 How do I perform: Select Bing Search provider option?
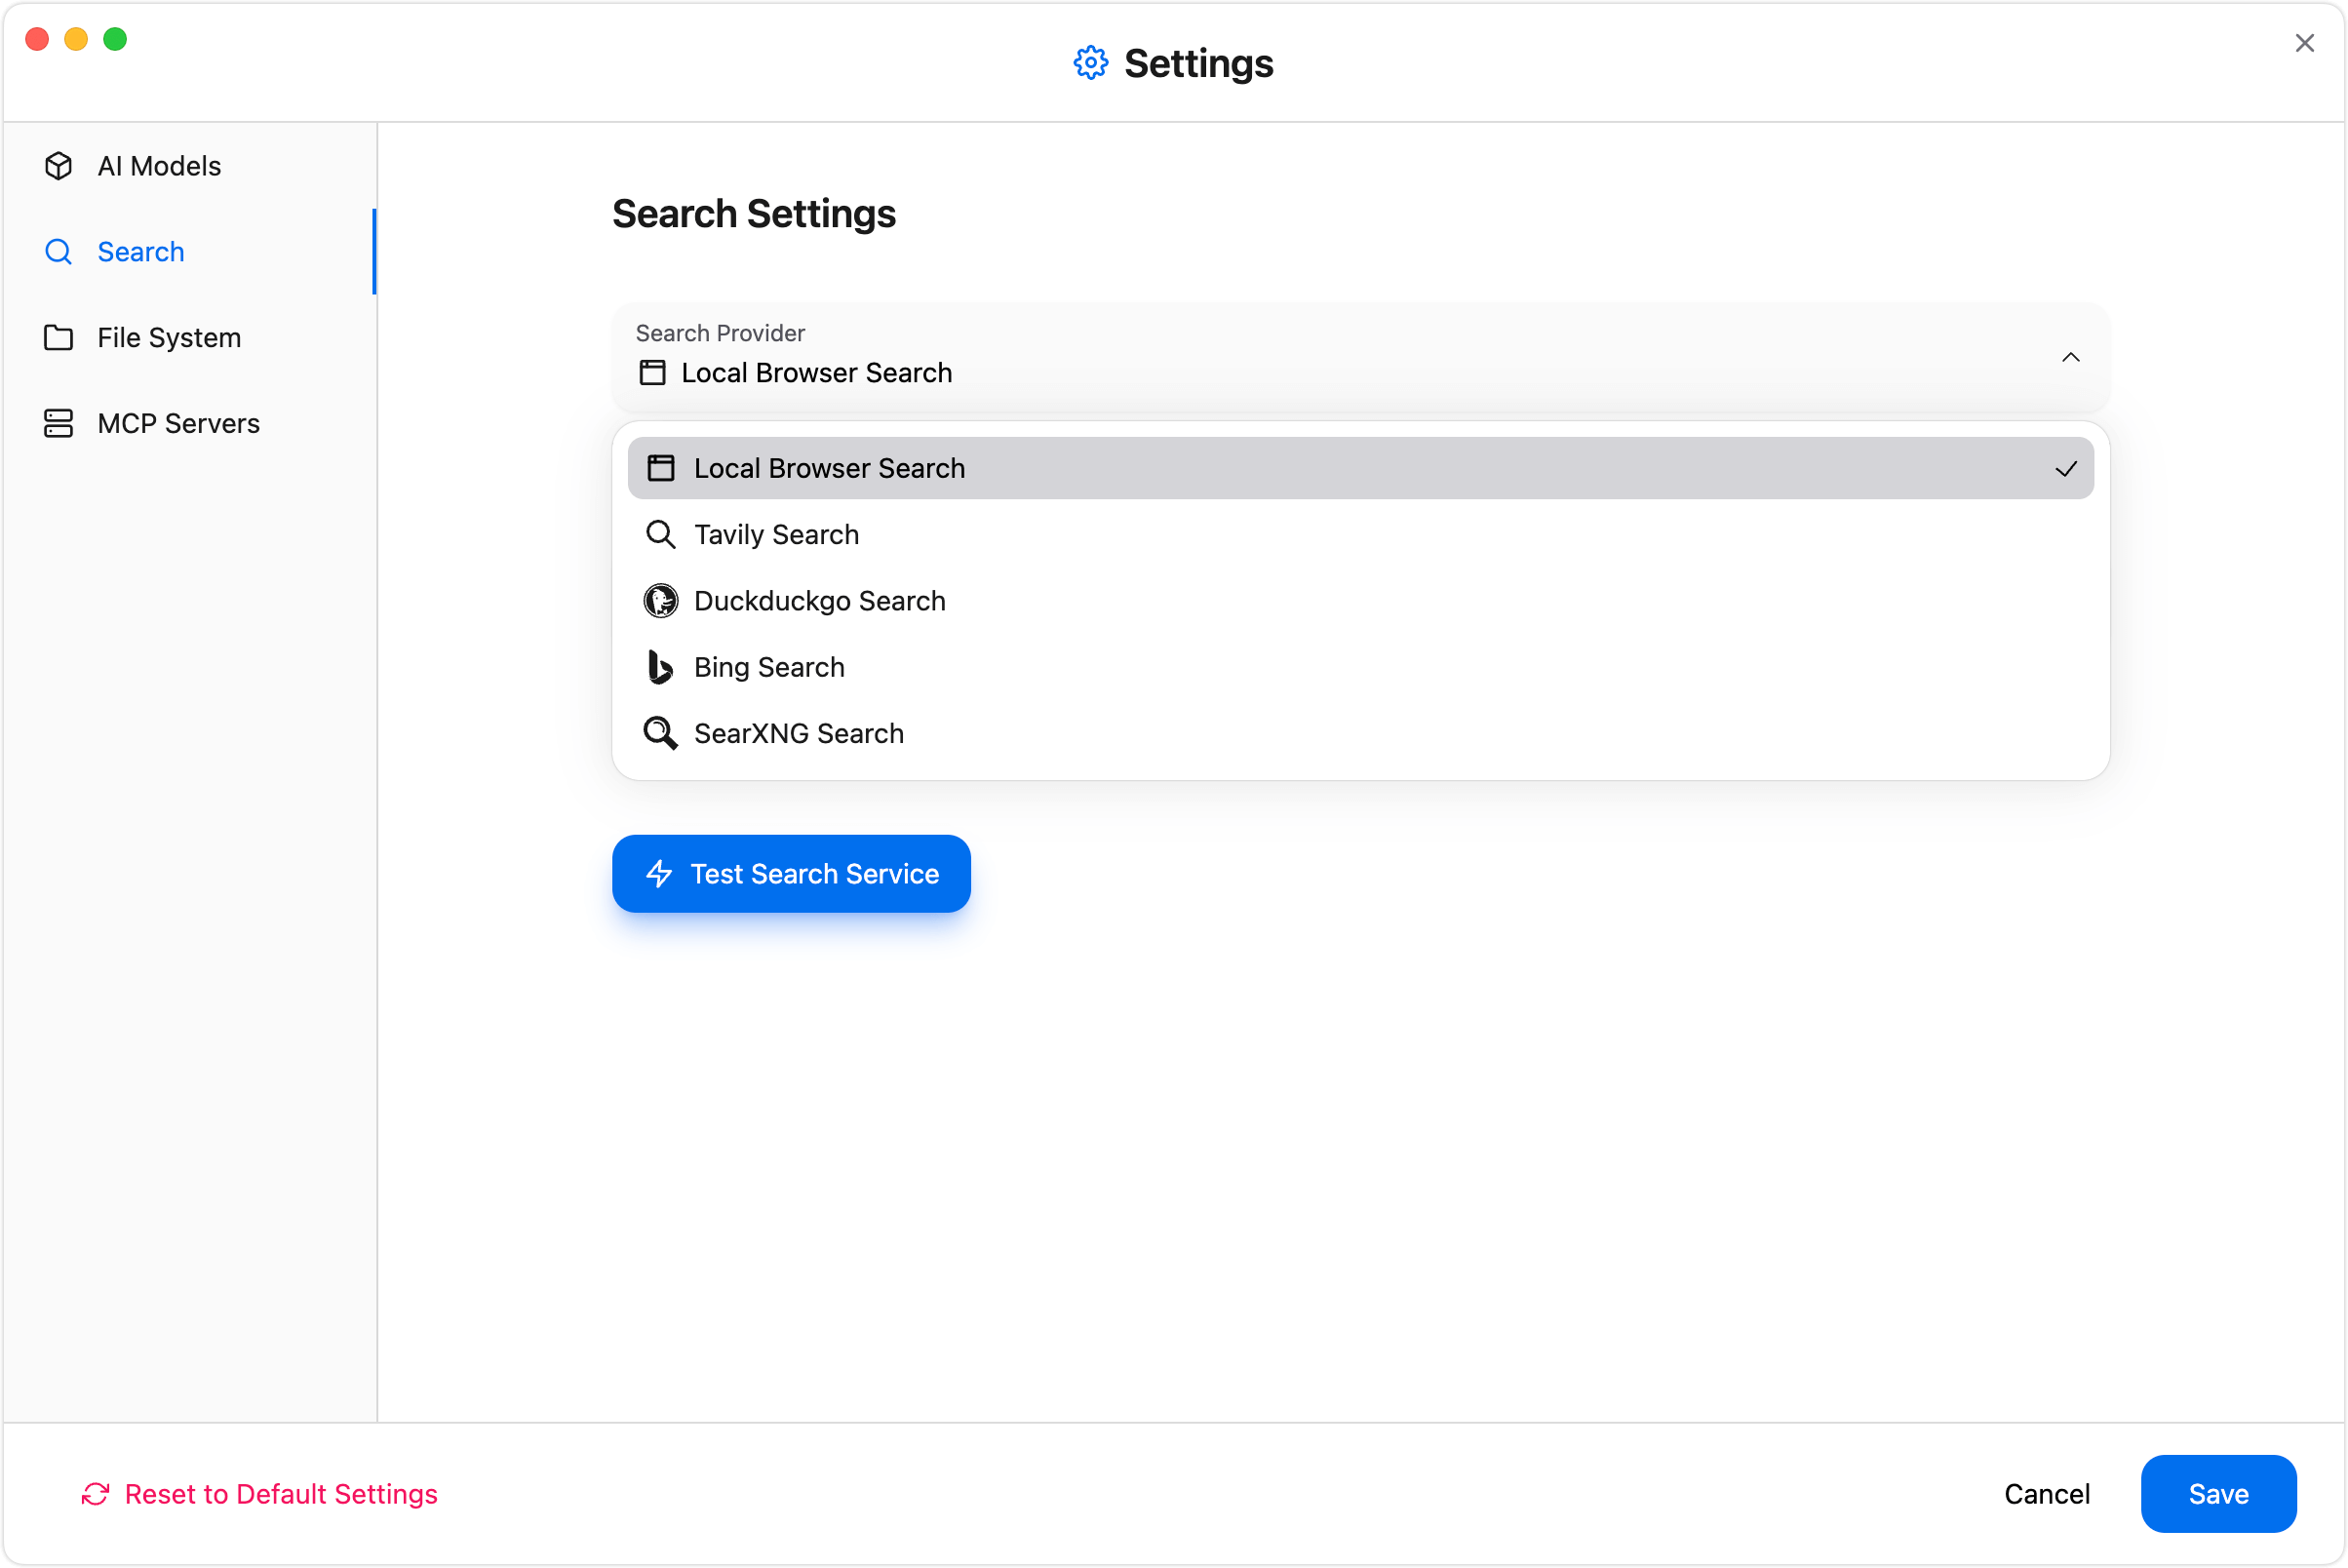[x=769, y=667]
